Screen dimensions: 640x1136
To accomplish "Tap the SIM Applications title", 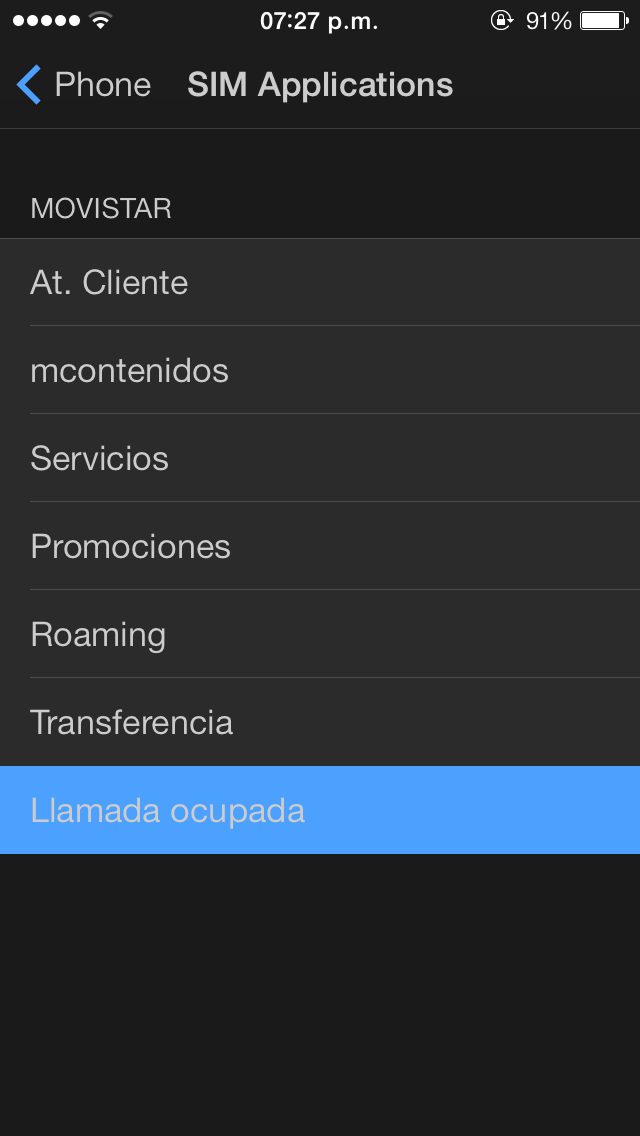I will tap(320, 85).
